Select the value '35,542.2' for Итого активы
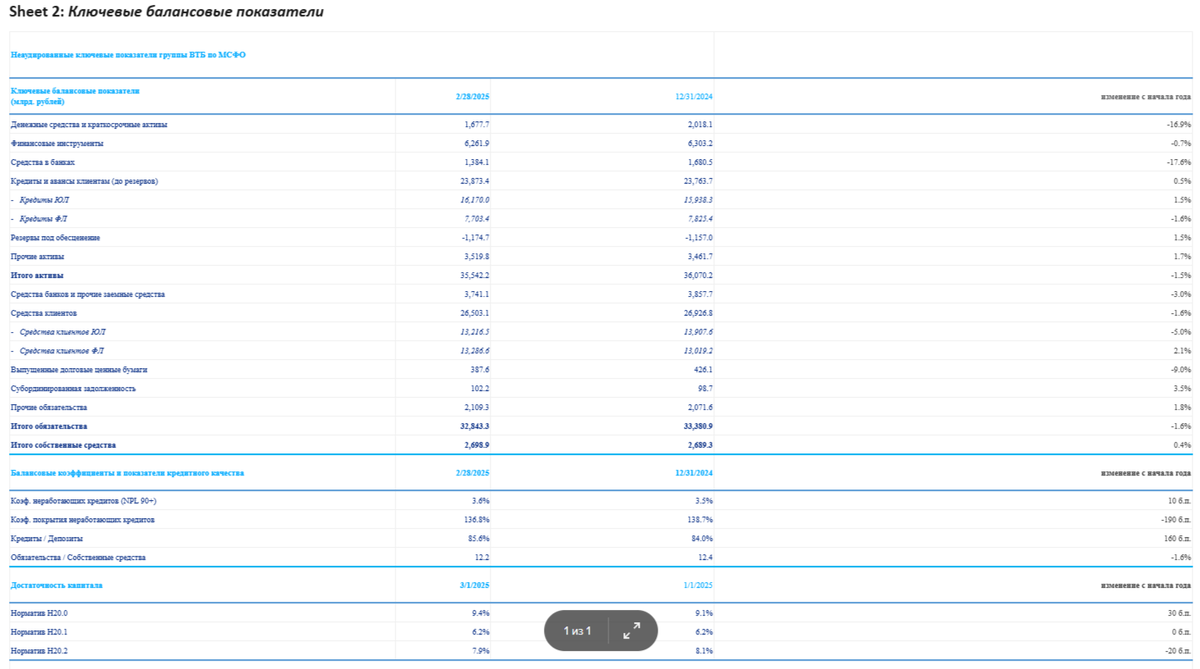 (x=475, y=275)
